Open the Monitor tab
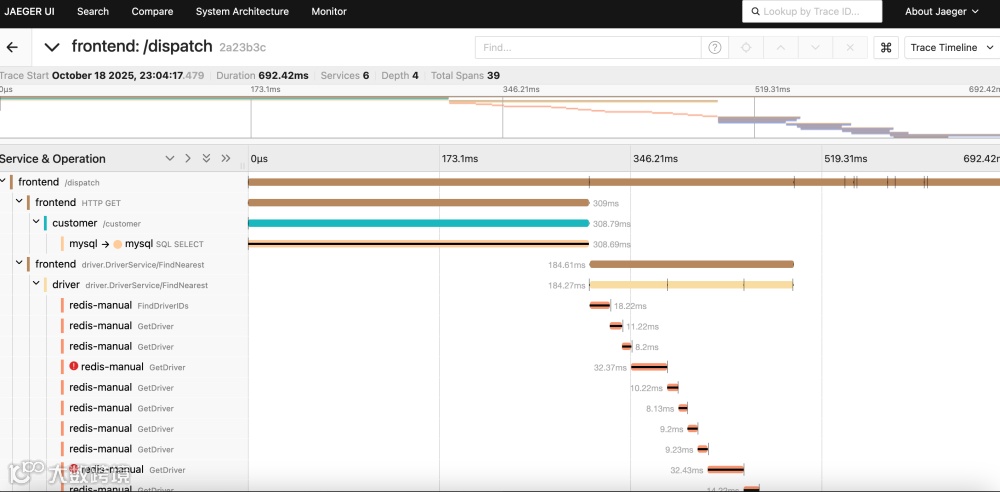 (329, 11)
